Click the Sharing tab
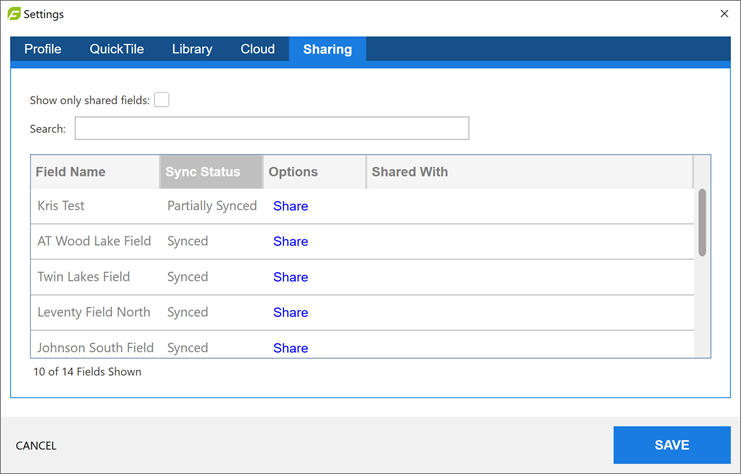The height and width of the screenshot is (474, 741). click(x=327, y=49)
